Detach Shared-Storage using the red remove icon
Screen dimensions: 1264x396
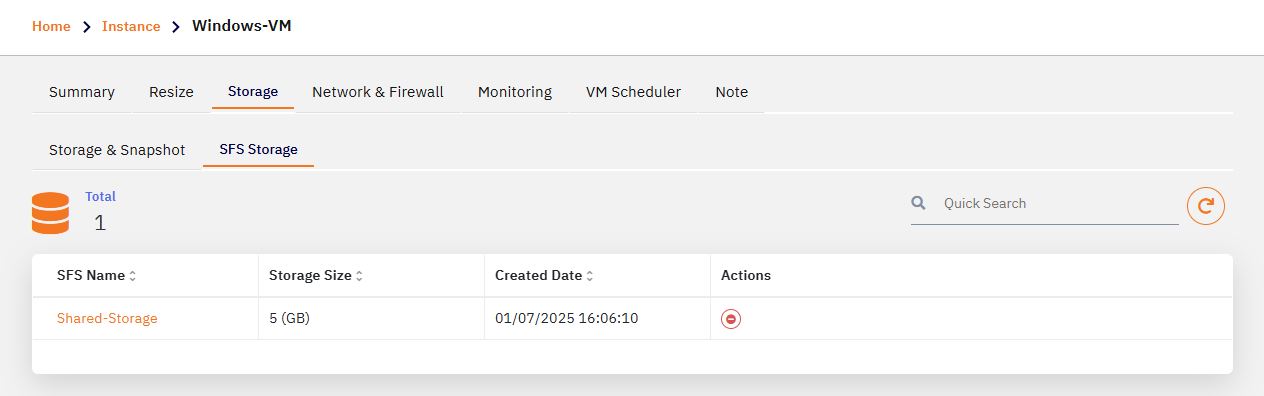(x=731, y=319)
